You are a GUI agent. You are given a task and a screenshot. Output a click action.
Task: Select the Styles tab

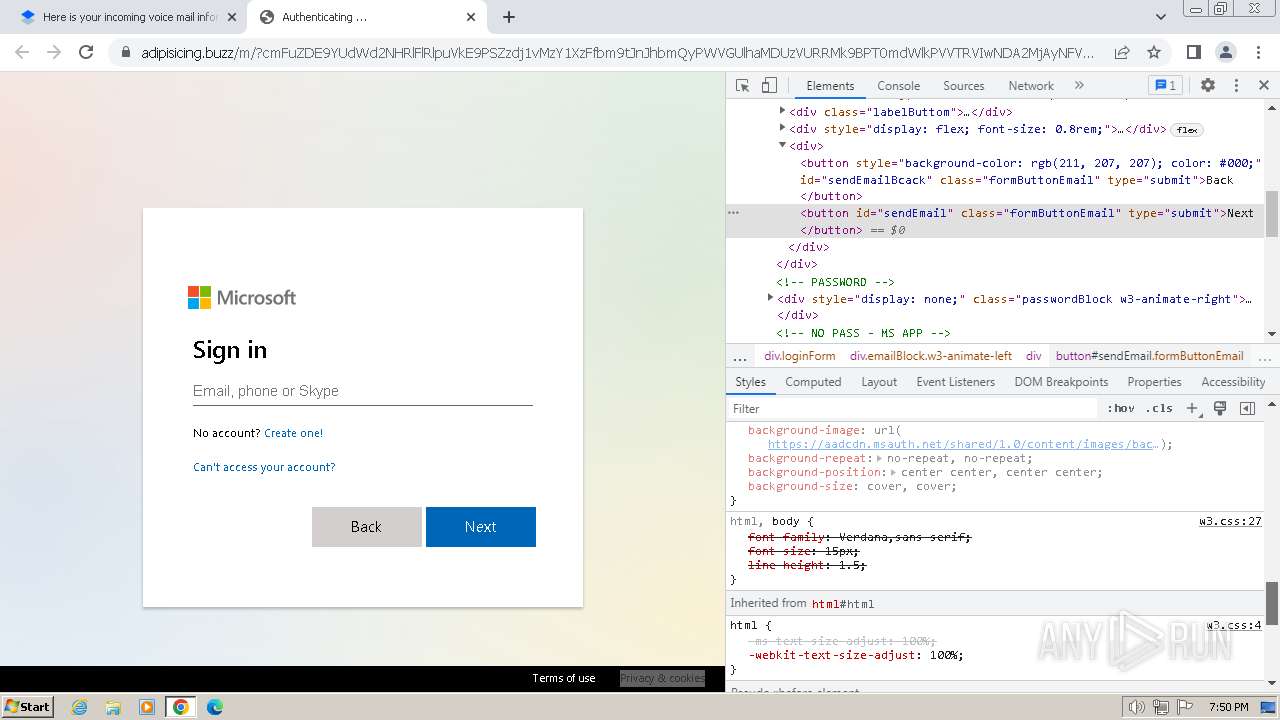pyautogui.click(x=750, y=382)
